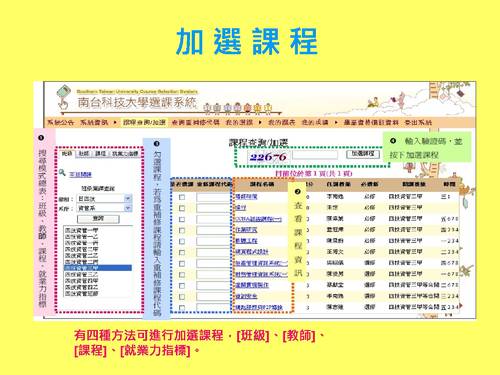The image size is (500, 375).
Task: Switch to the 班級 search tab
Action: click(67, 153)
